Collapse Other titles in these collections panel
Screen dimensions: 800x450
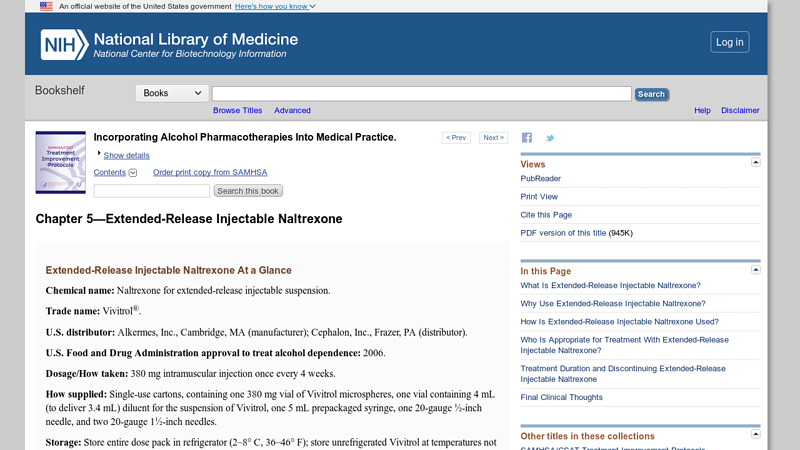pos(756,434)
